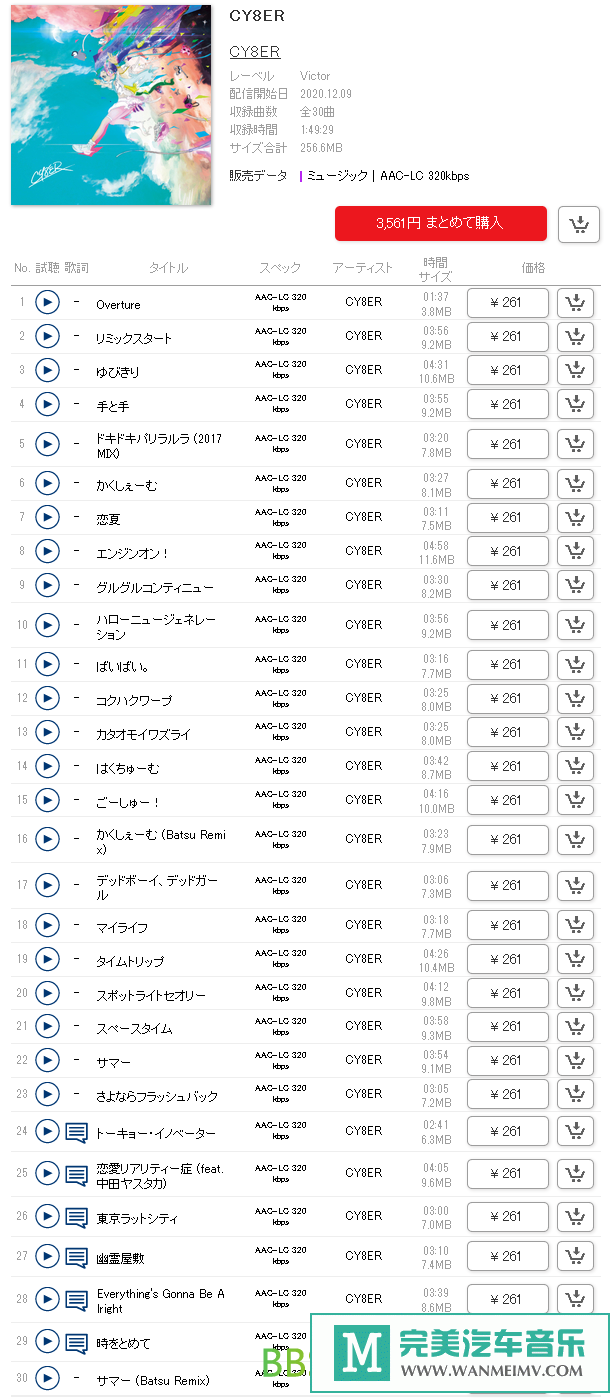Play the preview for ゆびきり track

pyautogui.click(x=47, y=370)
